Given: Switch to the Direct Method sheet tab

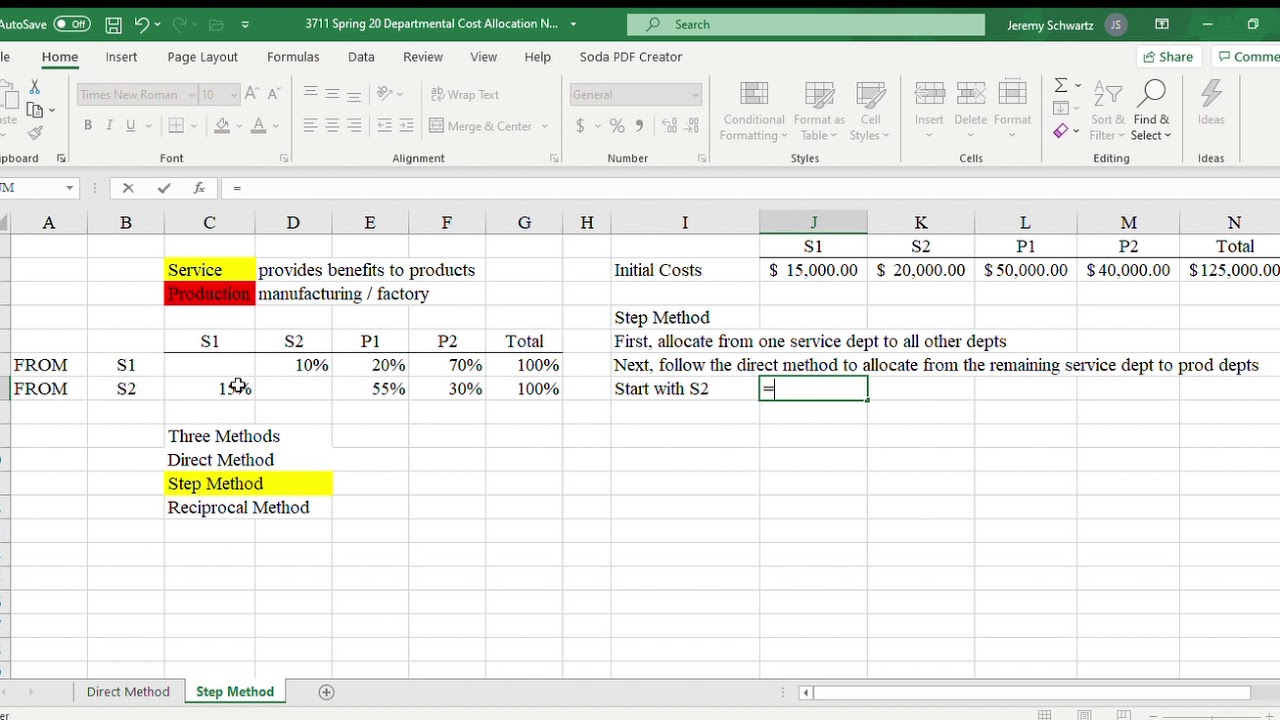Looking at the screenshot, I should [128, 692].
